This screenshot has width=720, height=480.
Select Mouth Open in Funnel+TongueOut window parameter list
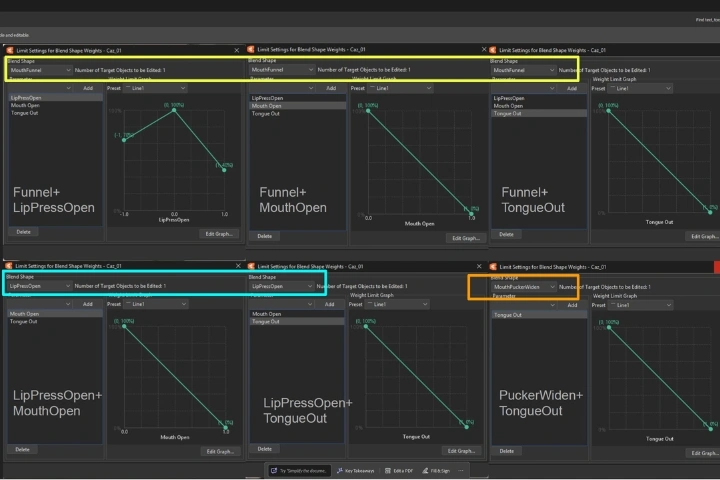click(539, 106)
